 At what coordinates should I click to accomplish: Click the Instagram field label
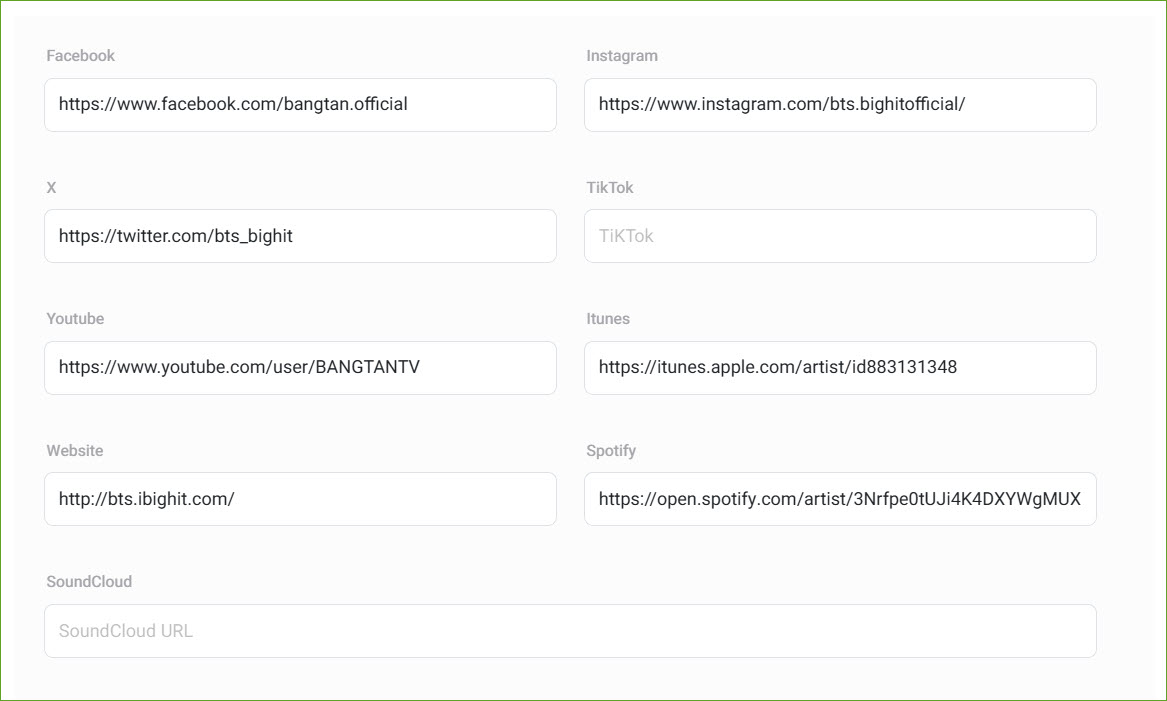pyautogui.click(x=621, y=56)
